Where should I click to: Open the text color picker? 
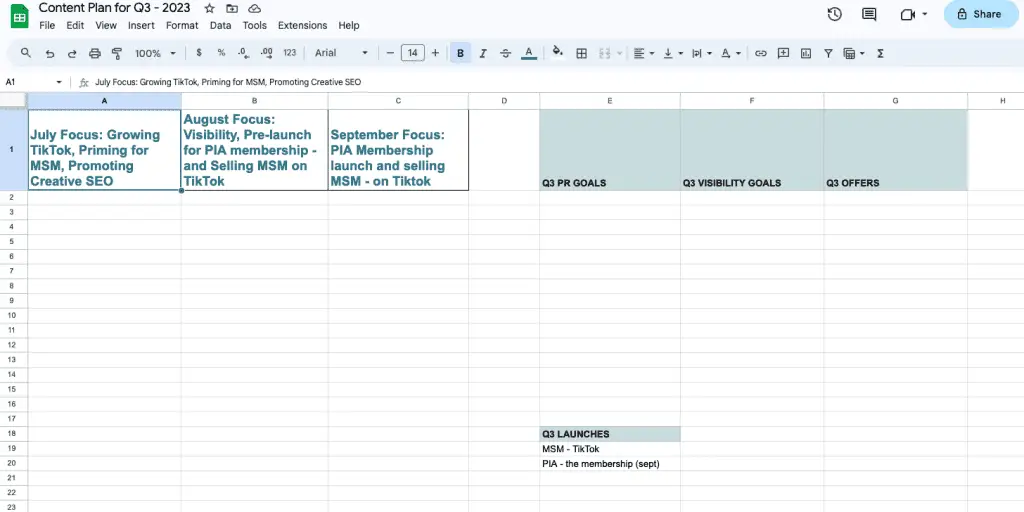529,54
